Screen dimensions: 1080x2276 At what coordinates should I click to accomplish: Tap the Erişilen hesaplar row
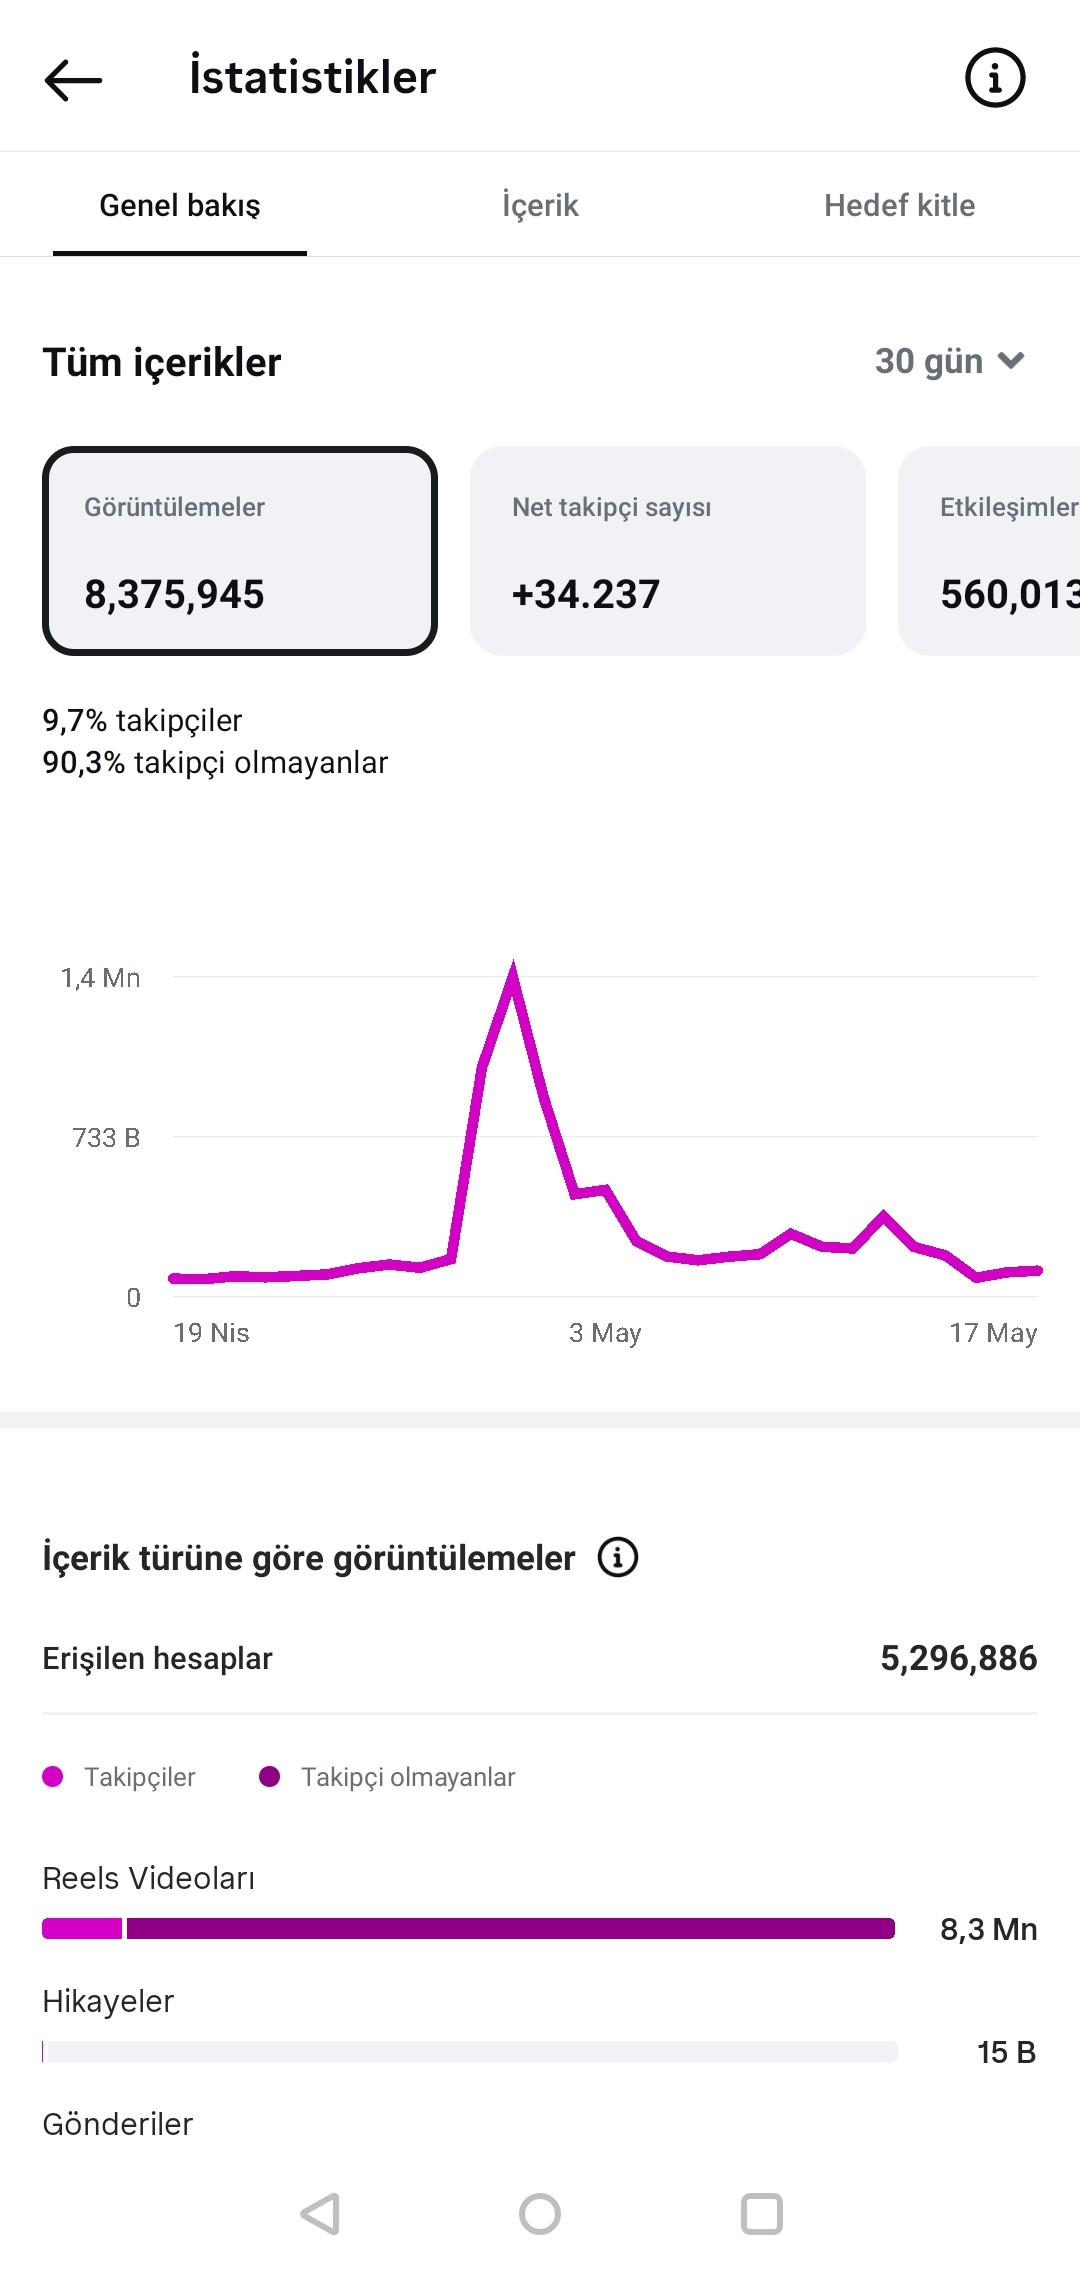tap(540, 1658)
